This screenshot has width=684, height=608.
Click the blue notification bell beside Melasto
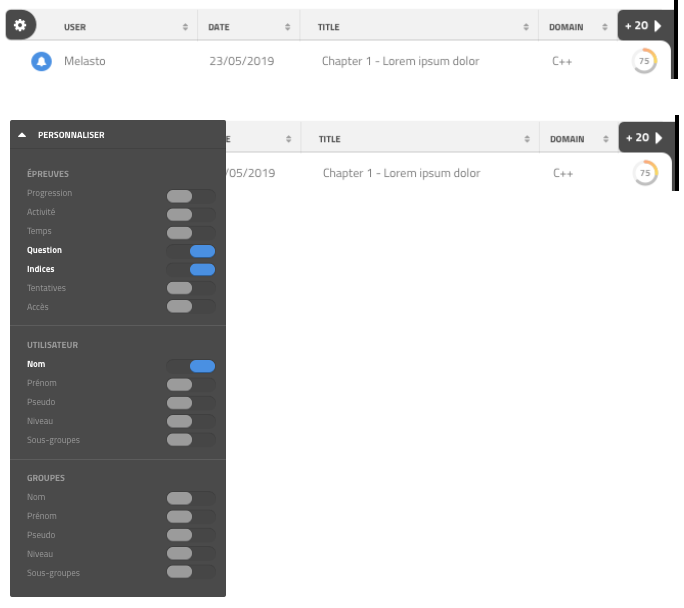pyautogui.click(x=41, y=61)
